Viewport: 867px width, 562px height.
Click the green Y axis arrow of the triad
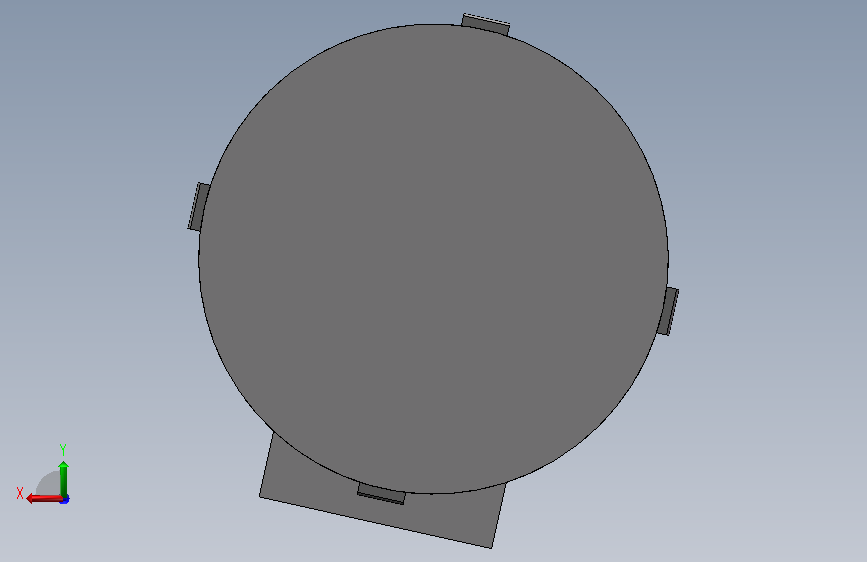click(64, 479)
